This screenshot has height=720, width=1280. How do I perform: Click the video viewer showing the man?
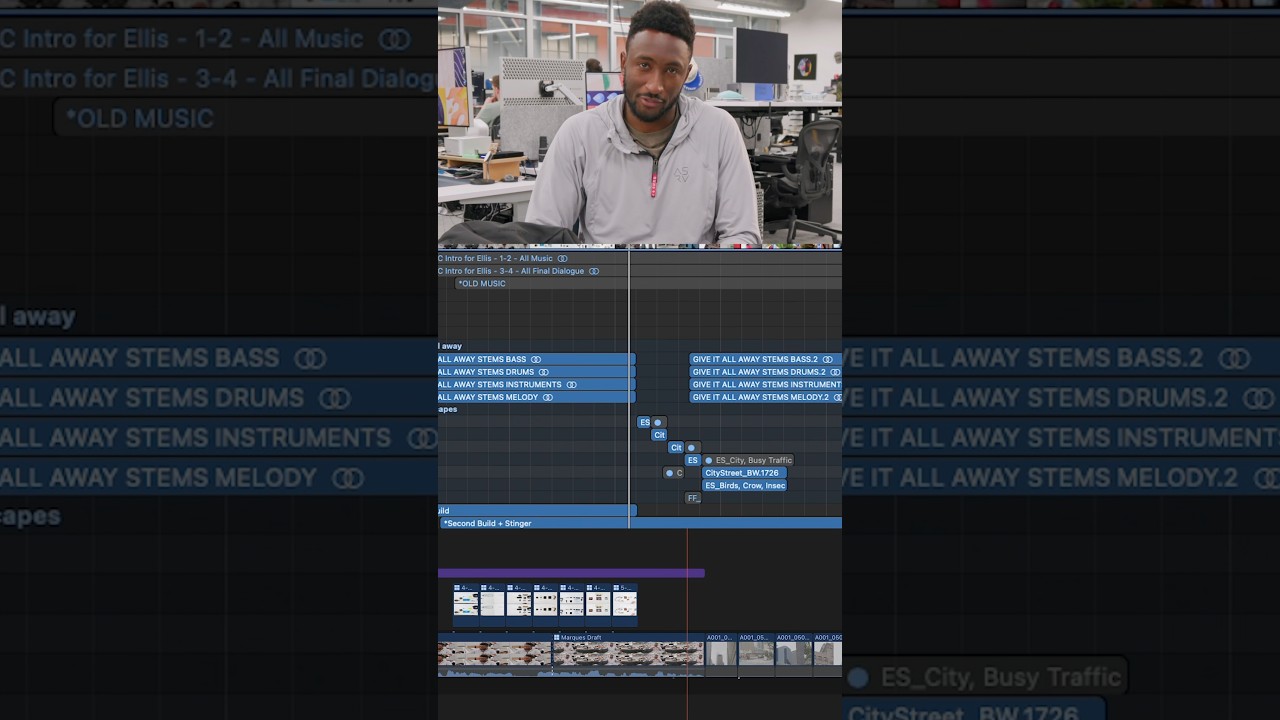pyautogui.click(x=640, y=122)
